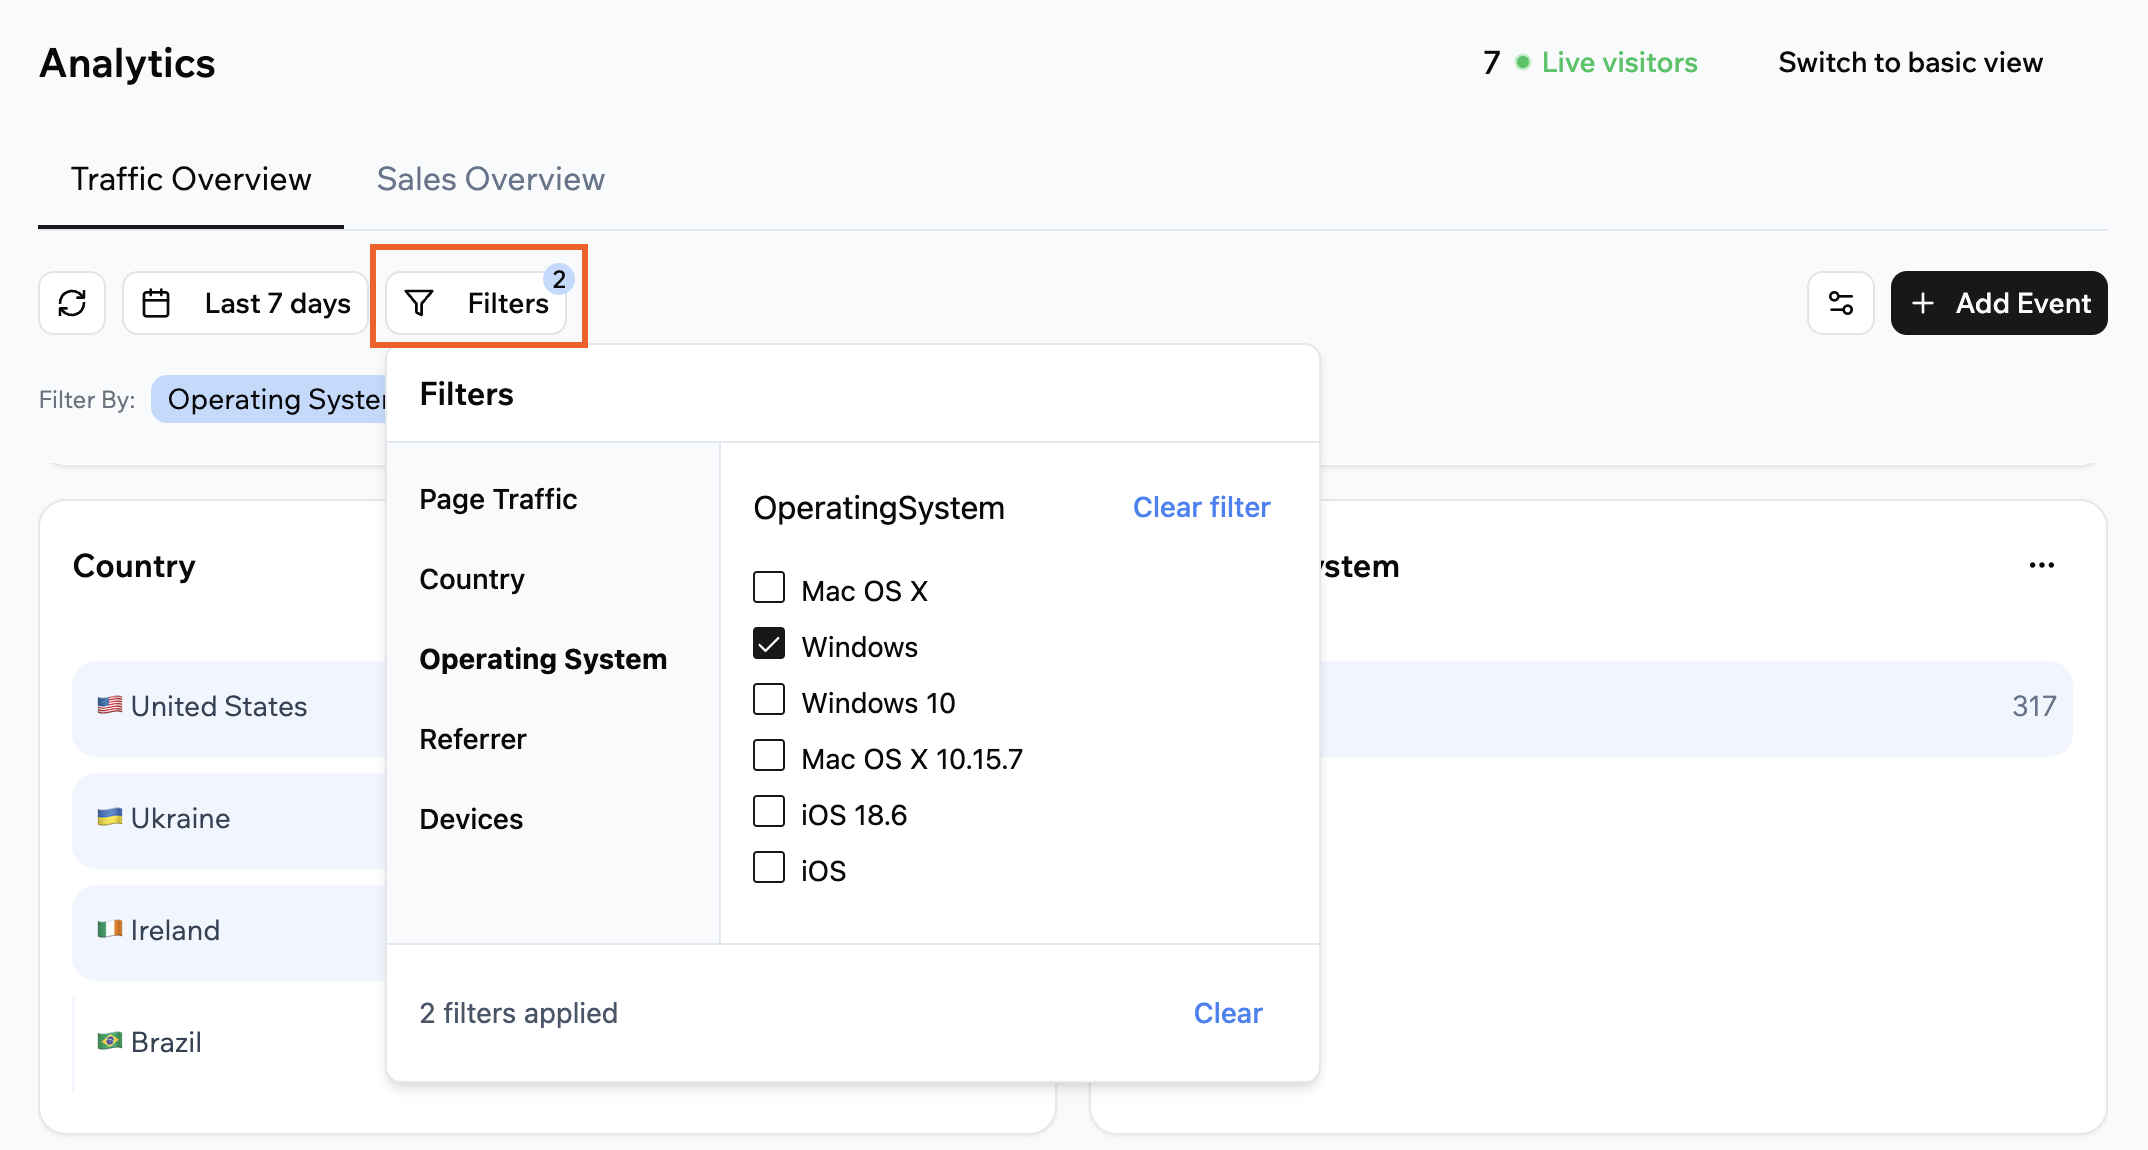Screen dimensions: 2148x1150
Task: Open the ellipsis menu on Operating System card
Action: tap(2041, 565)
